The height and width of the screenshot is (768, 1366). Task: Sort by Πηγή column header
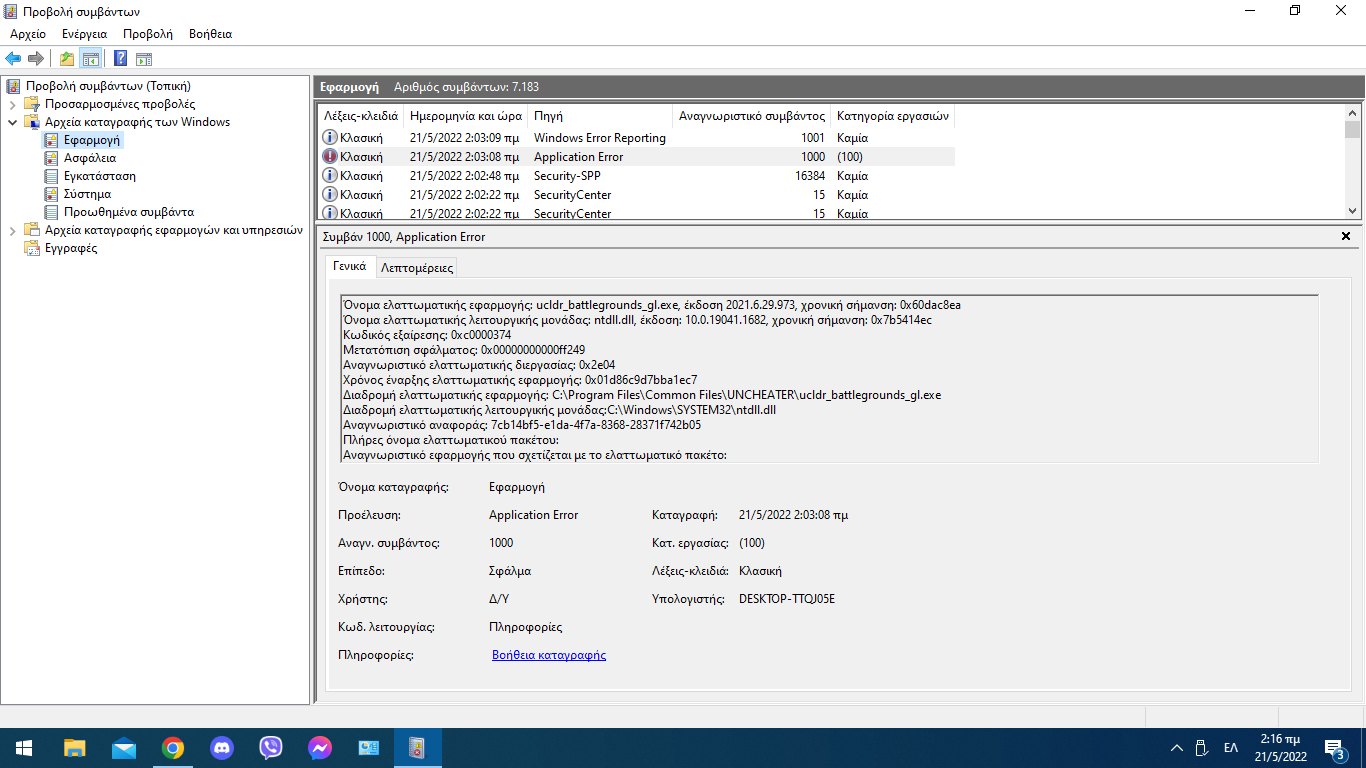[600, 116]
